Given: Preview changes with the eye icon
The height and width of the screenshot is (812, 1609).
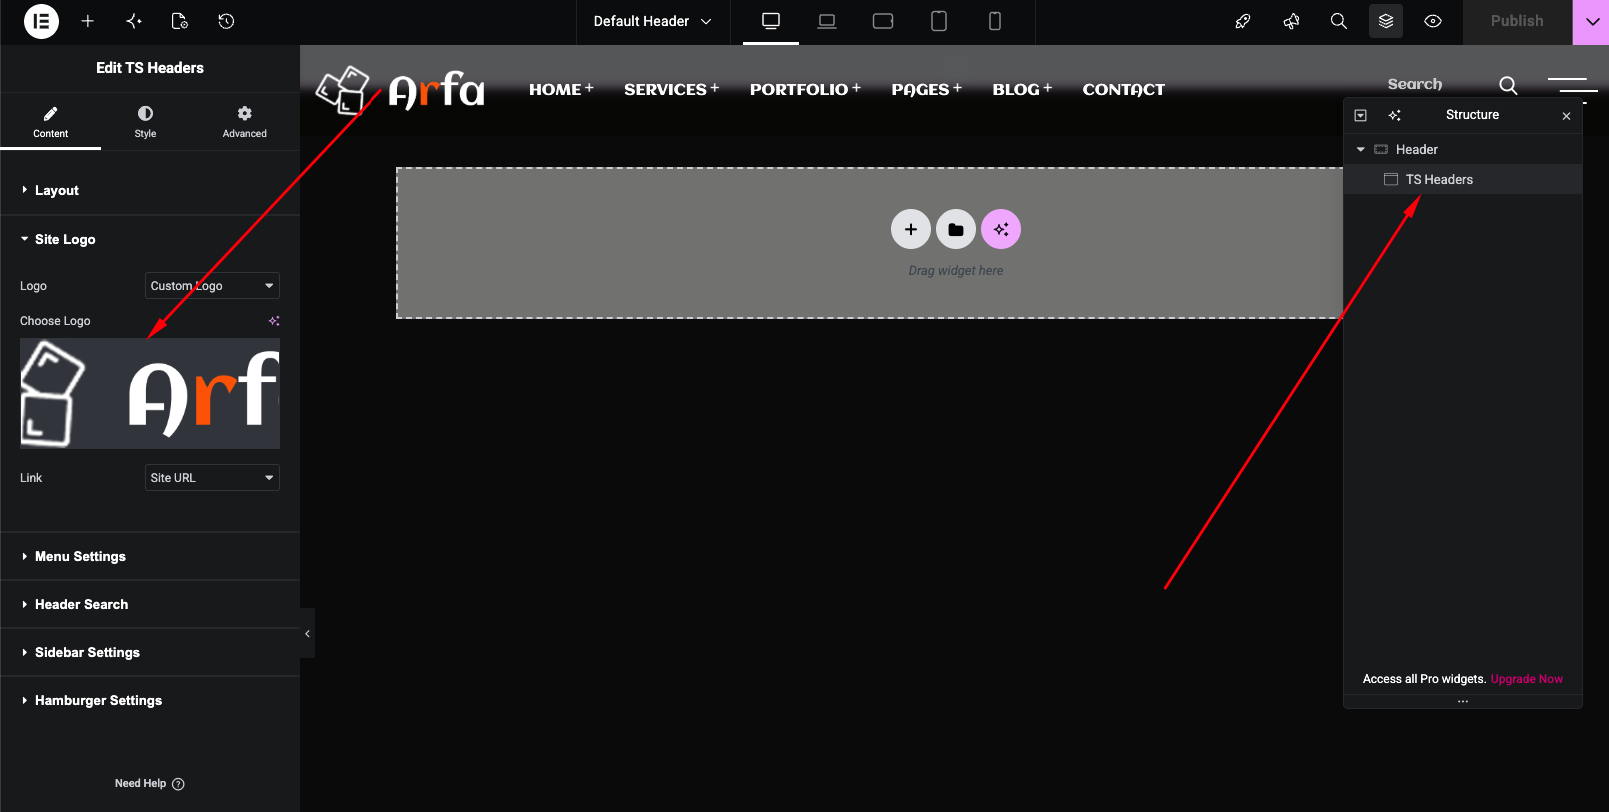Looking at the screenshot, I should click(1433, 21).
